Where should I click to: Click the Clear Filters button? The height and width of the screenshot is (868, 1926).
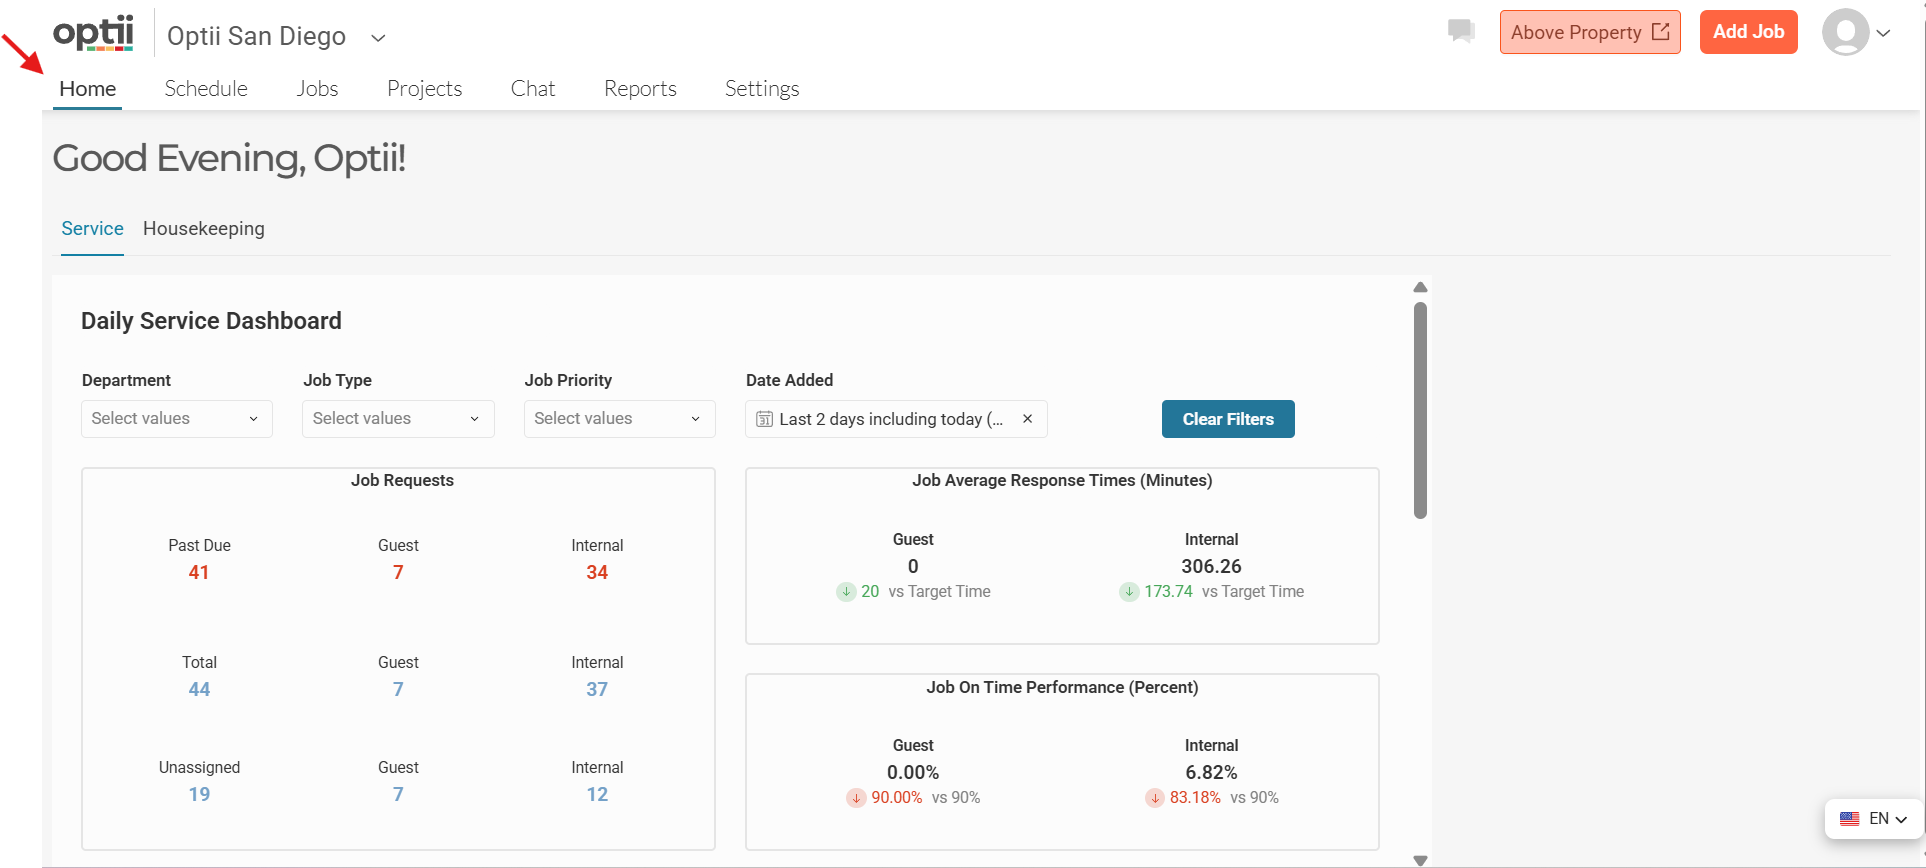pyautogui.click(x=1228, y=419)
